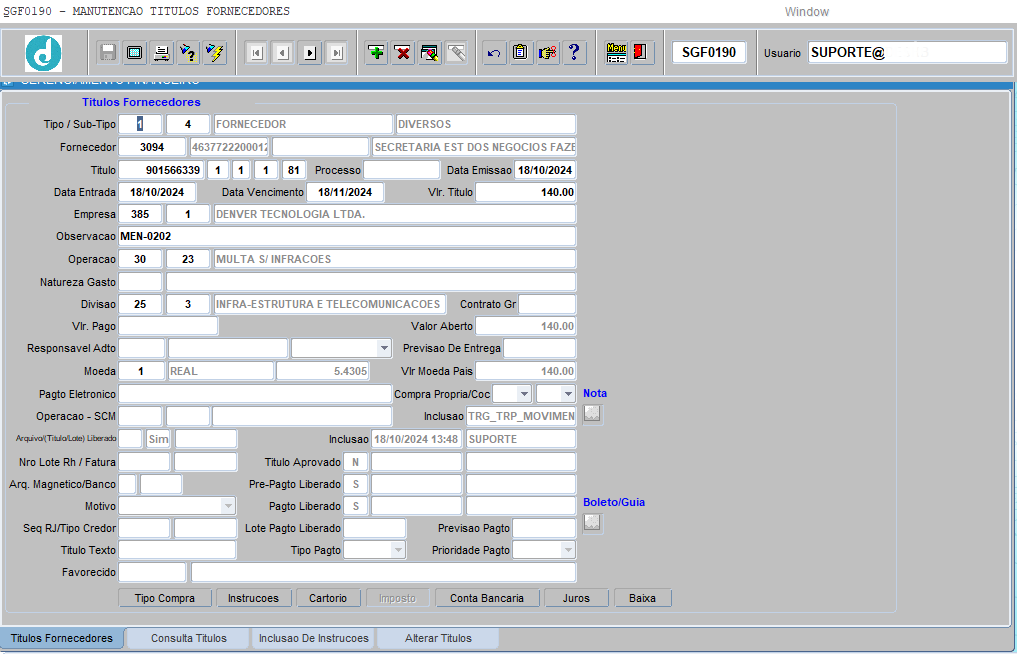Click the screen print monitor icon
1017x654 pixels.
[135, 53]
